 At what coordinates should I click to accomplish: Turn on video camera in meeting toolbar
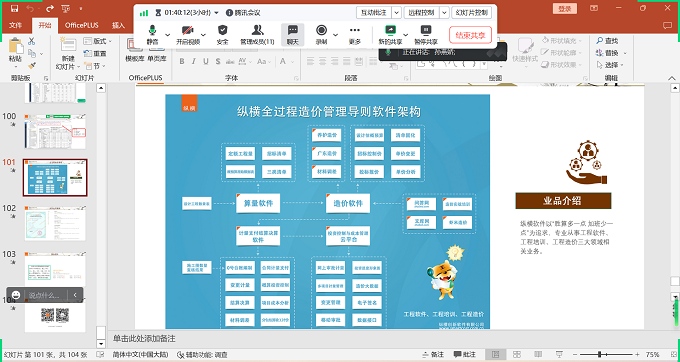[x=188, y=35]
